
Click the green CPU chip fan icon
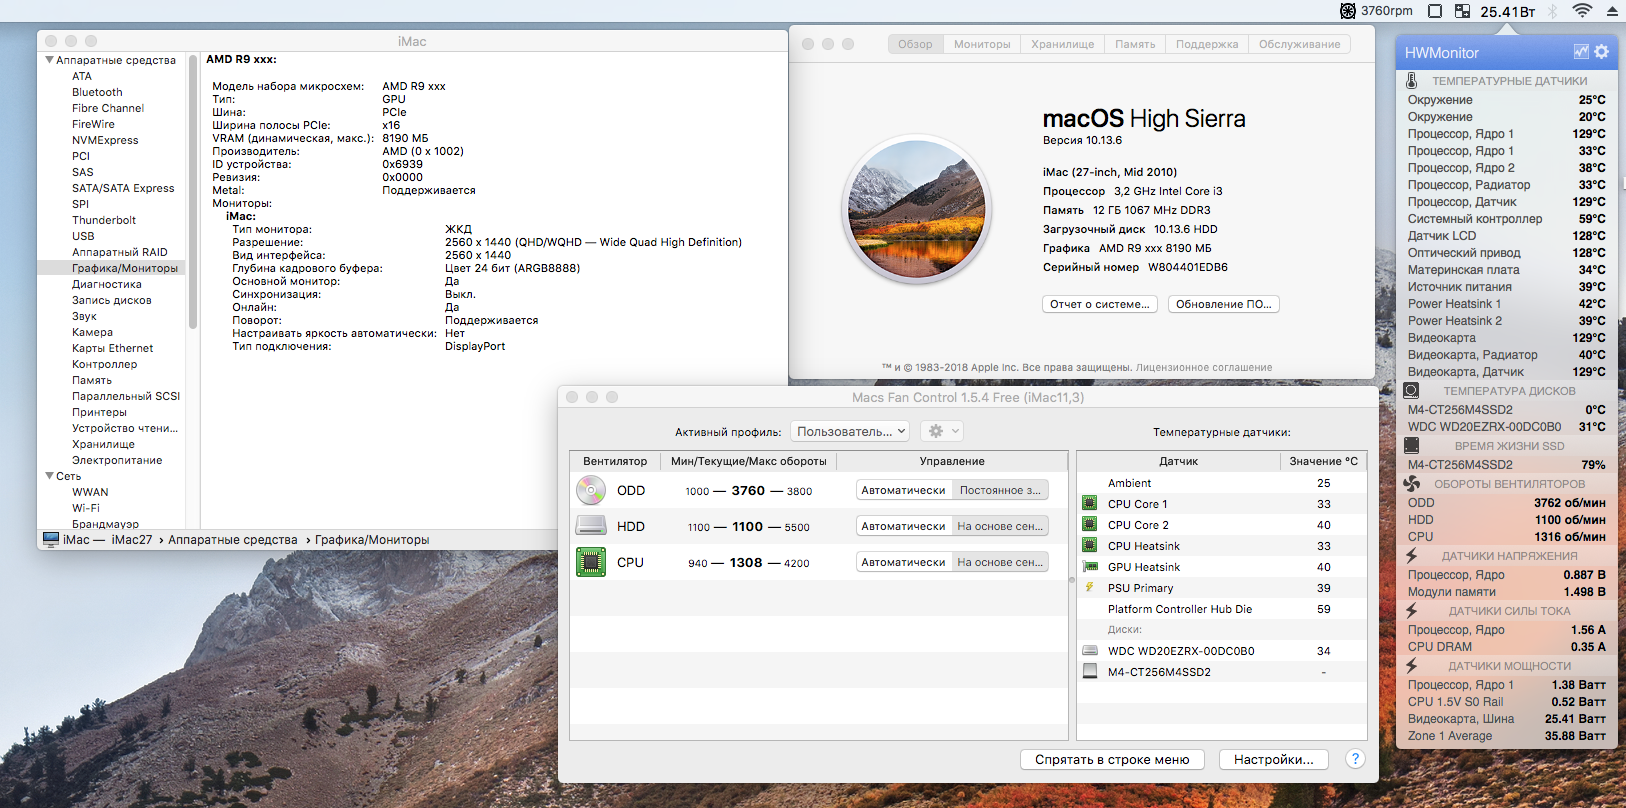(591, 562)
